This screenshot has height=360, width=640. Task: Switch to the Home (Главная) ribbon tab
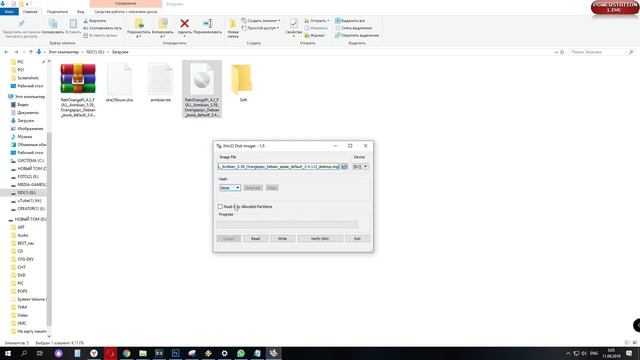(30, 11)
